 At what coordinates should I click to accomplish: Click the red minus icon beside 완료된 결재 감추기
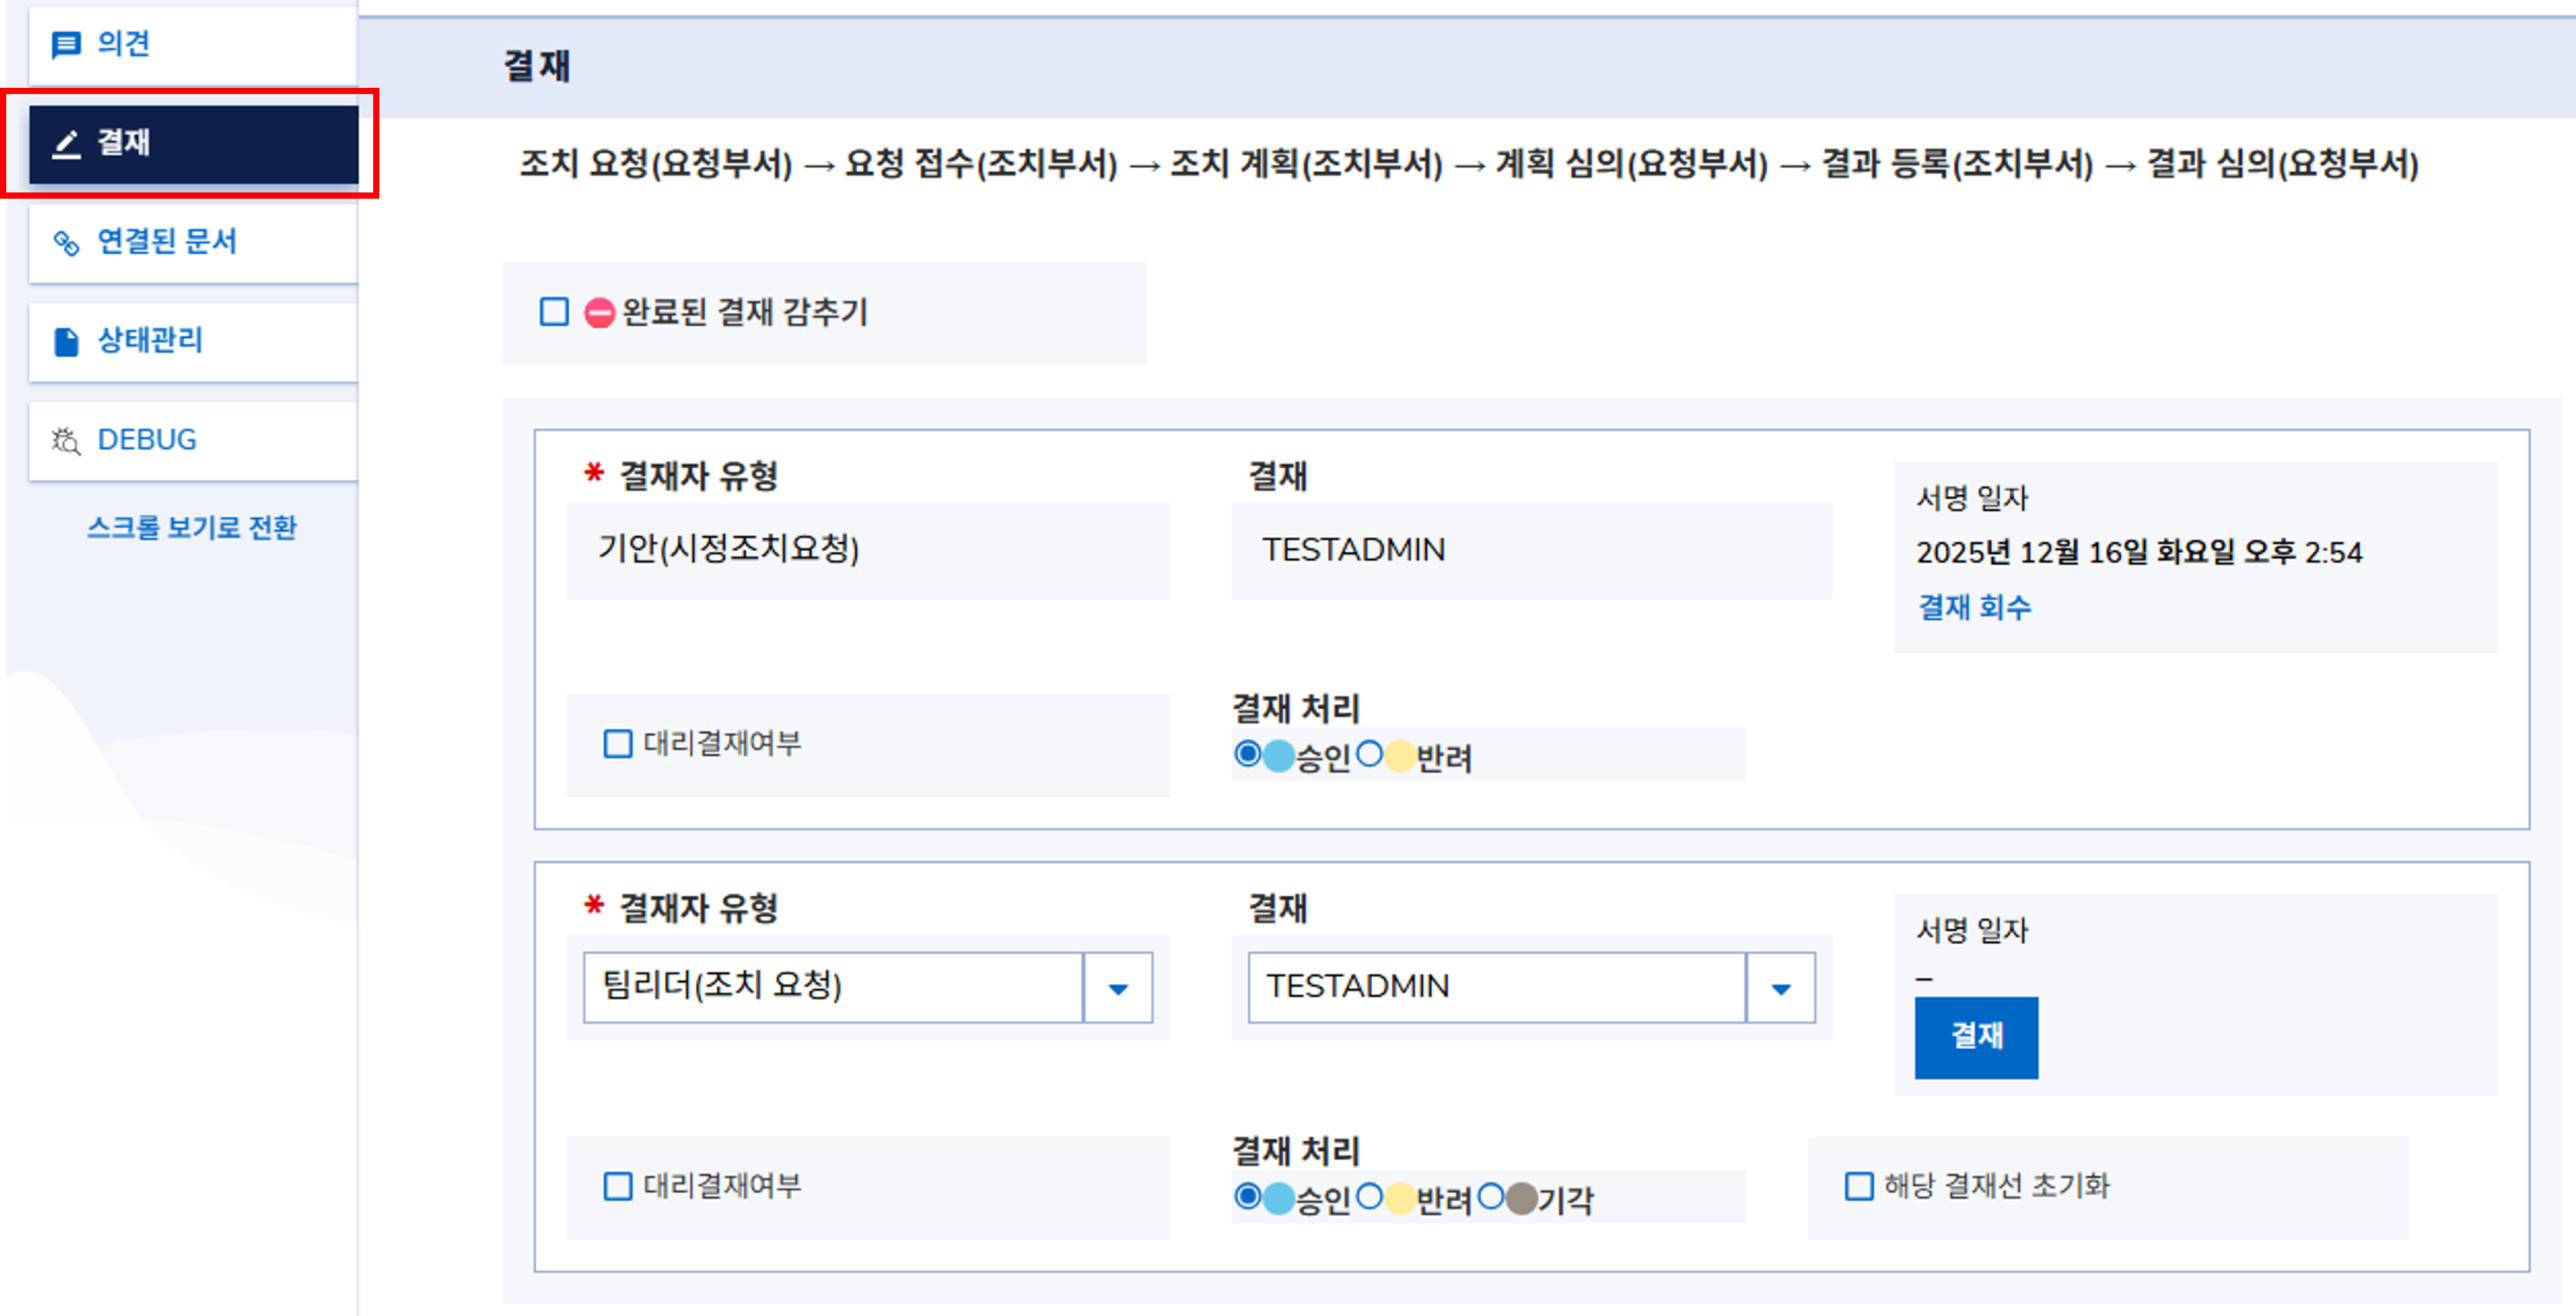tap(599, 313)
